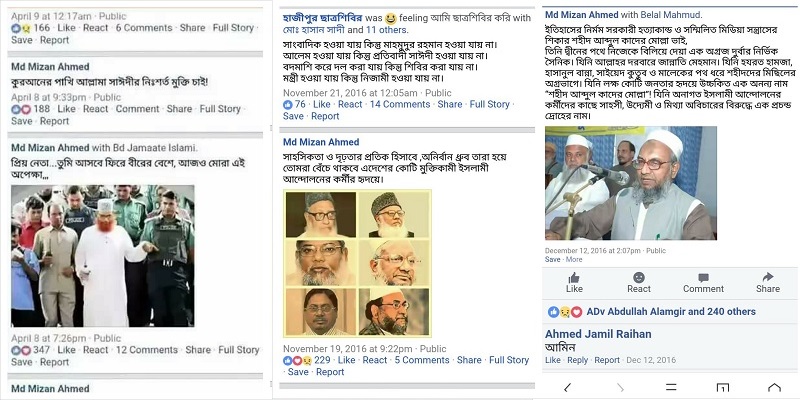
Task: Click Reply under Ahmed Jamil Raihan's comment
Action: pos(578,360)
